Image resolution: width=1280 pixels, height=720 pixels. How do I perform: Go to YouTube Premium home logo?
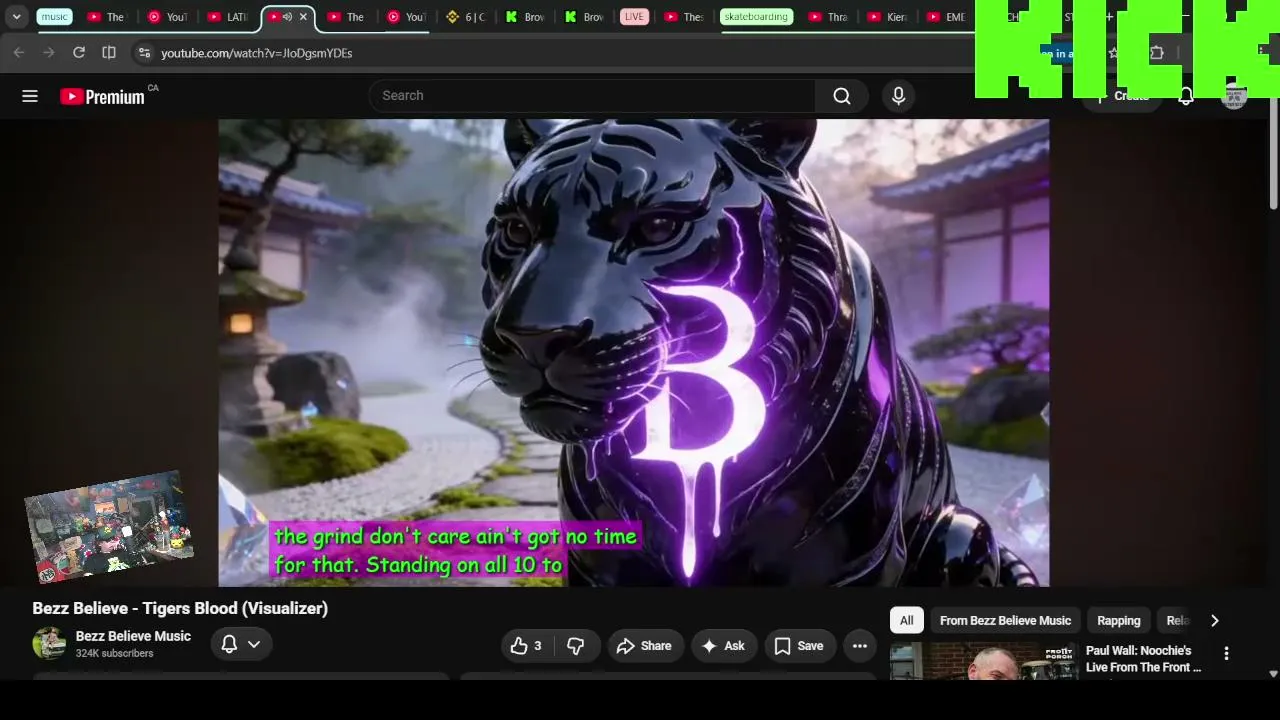[102, 96]
